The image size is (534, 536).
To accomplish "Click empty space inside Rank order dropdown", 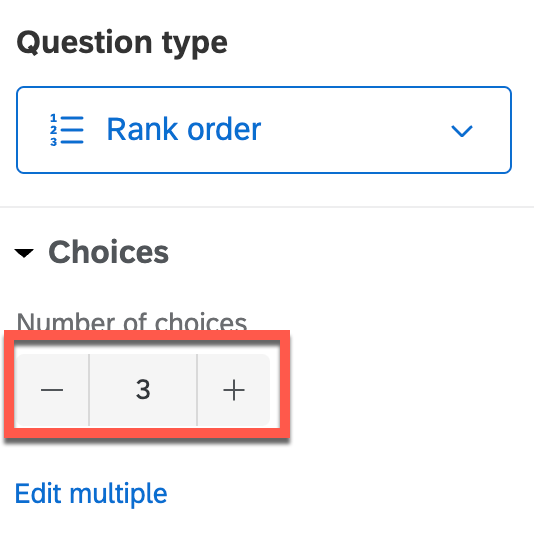I will [x=356, y=130].
